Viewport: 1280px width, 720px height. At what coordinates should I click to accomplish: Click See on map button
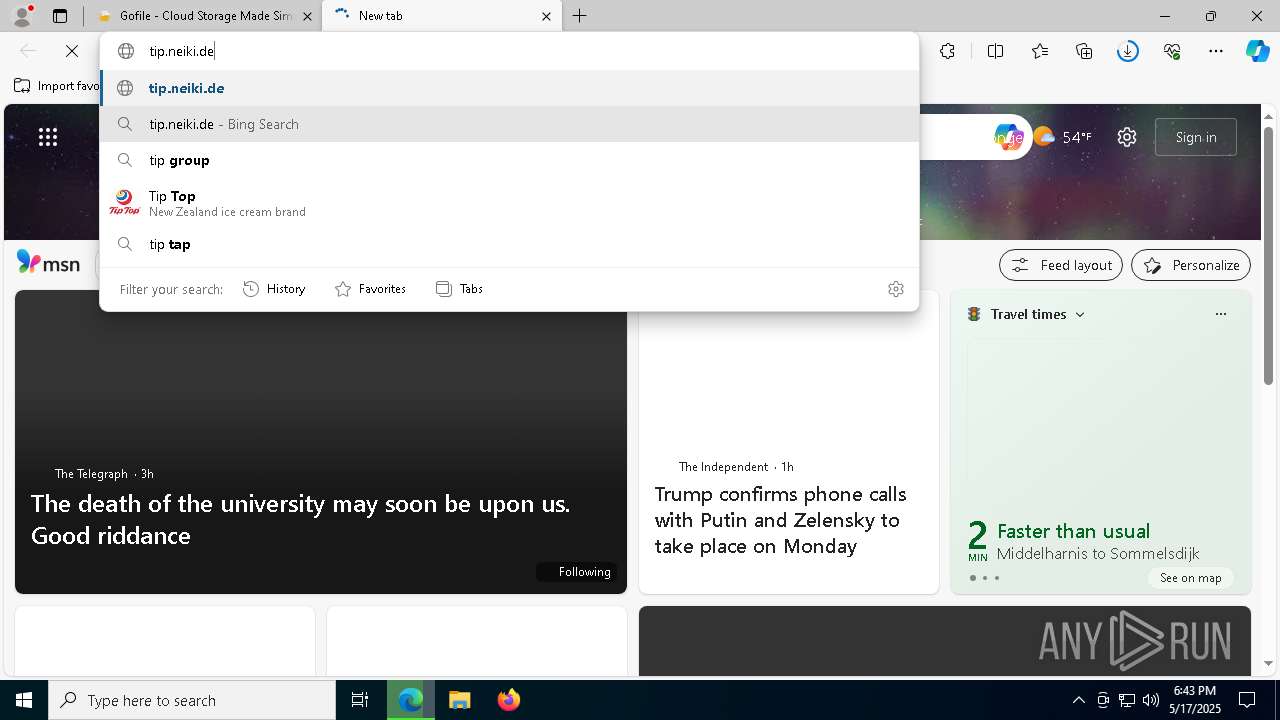click(x=1190, y=578)
